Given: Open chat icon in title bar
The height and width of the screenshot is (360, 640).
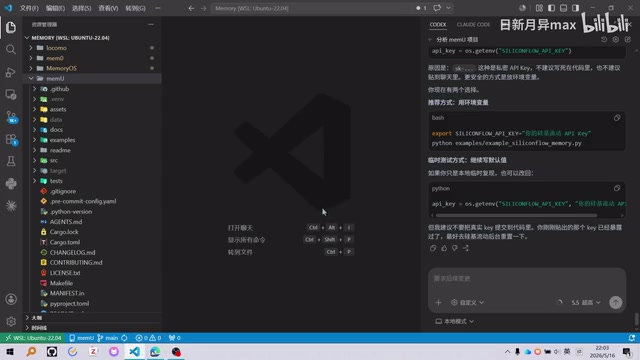Looking at the screenshot, I should pyautogui.click(x=437, y=8).
